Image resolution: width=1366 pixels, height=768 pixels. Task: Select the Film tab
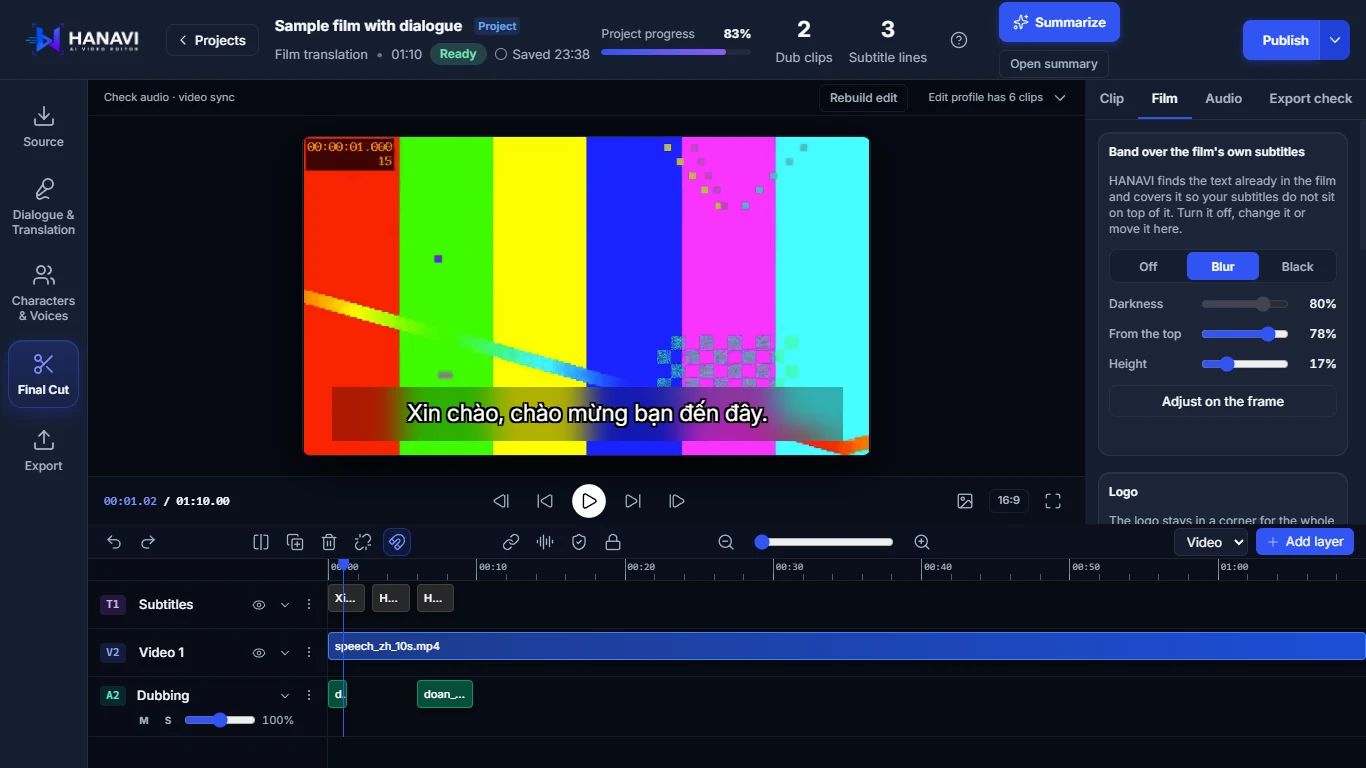(x=1164, y=98)
